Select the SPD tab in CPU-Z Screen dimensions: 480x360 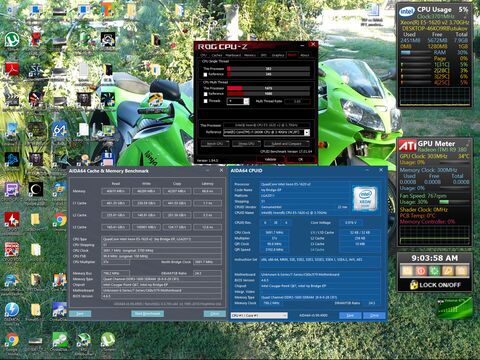(264, 55)
